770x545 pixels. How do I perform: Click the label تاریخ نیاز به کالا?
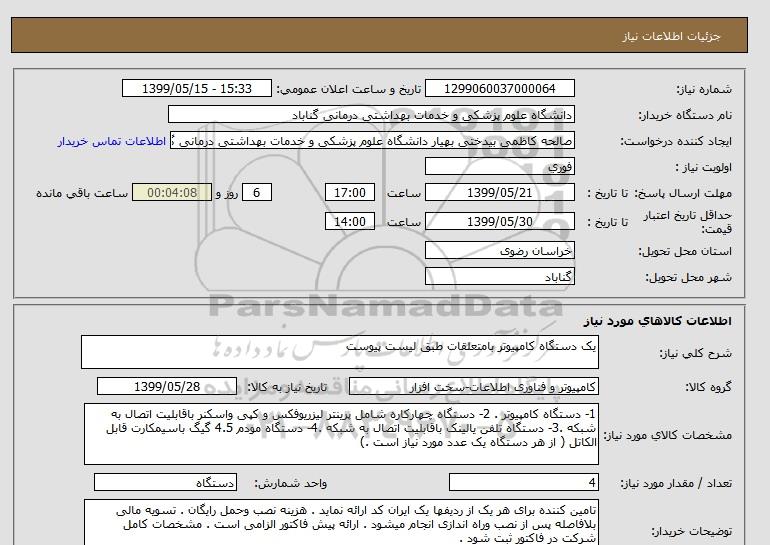[286, 387]
